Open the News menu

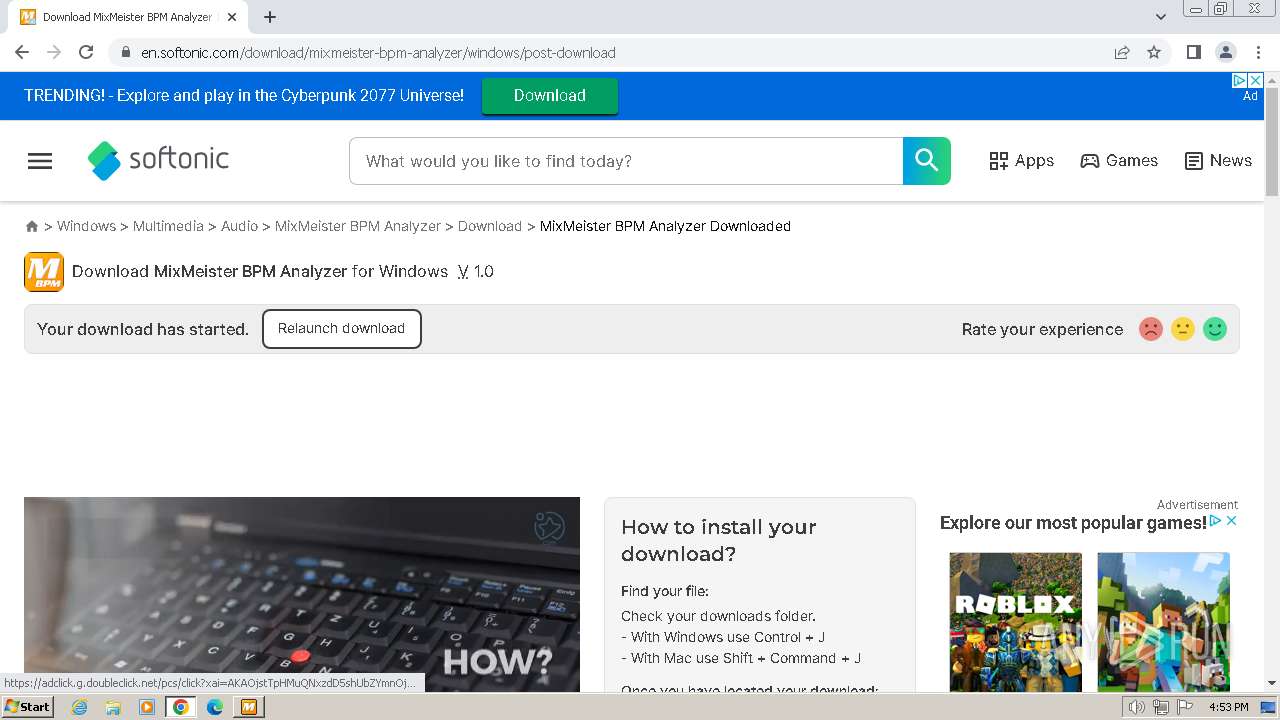click(x=1218, y=161)
